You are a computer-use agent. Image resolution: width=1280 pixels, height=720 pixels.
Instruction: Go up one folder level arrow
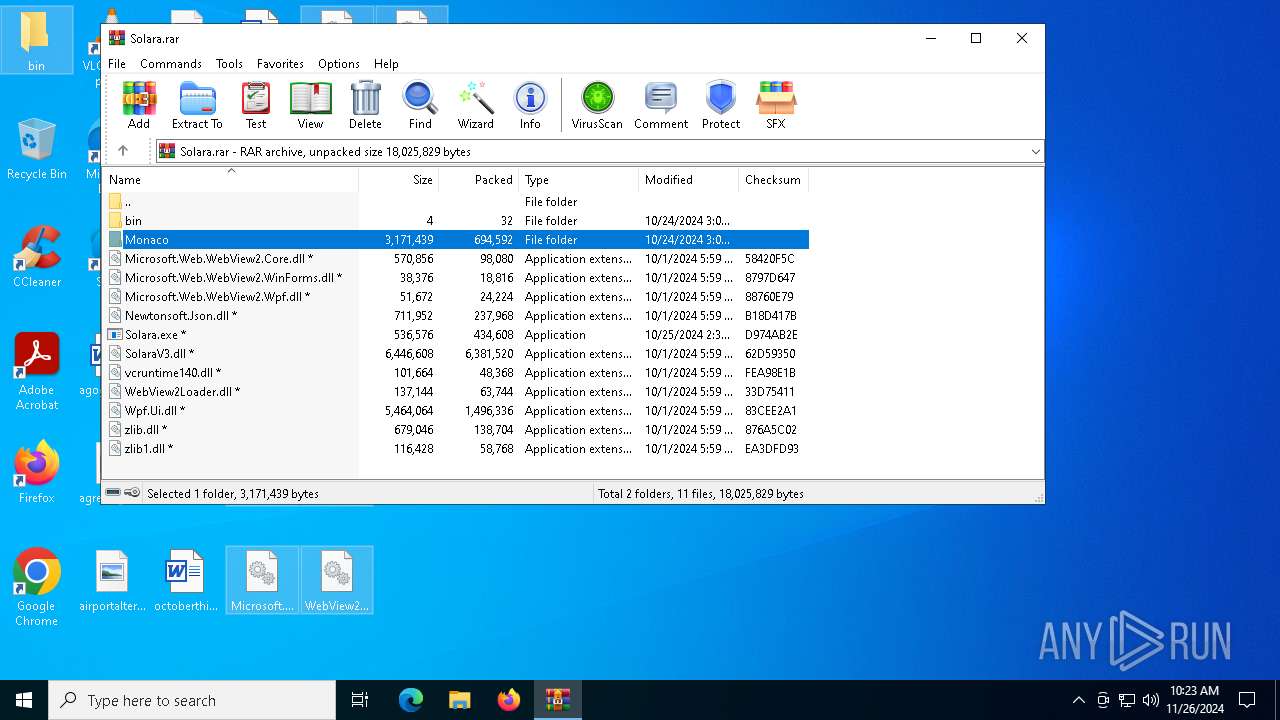[123, 151]
